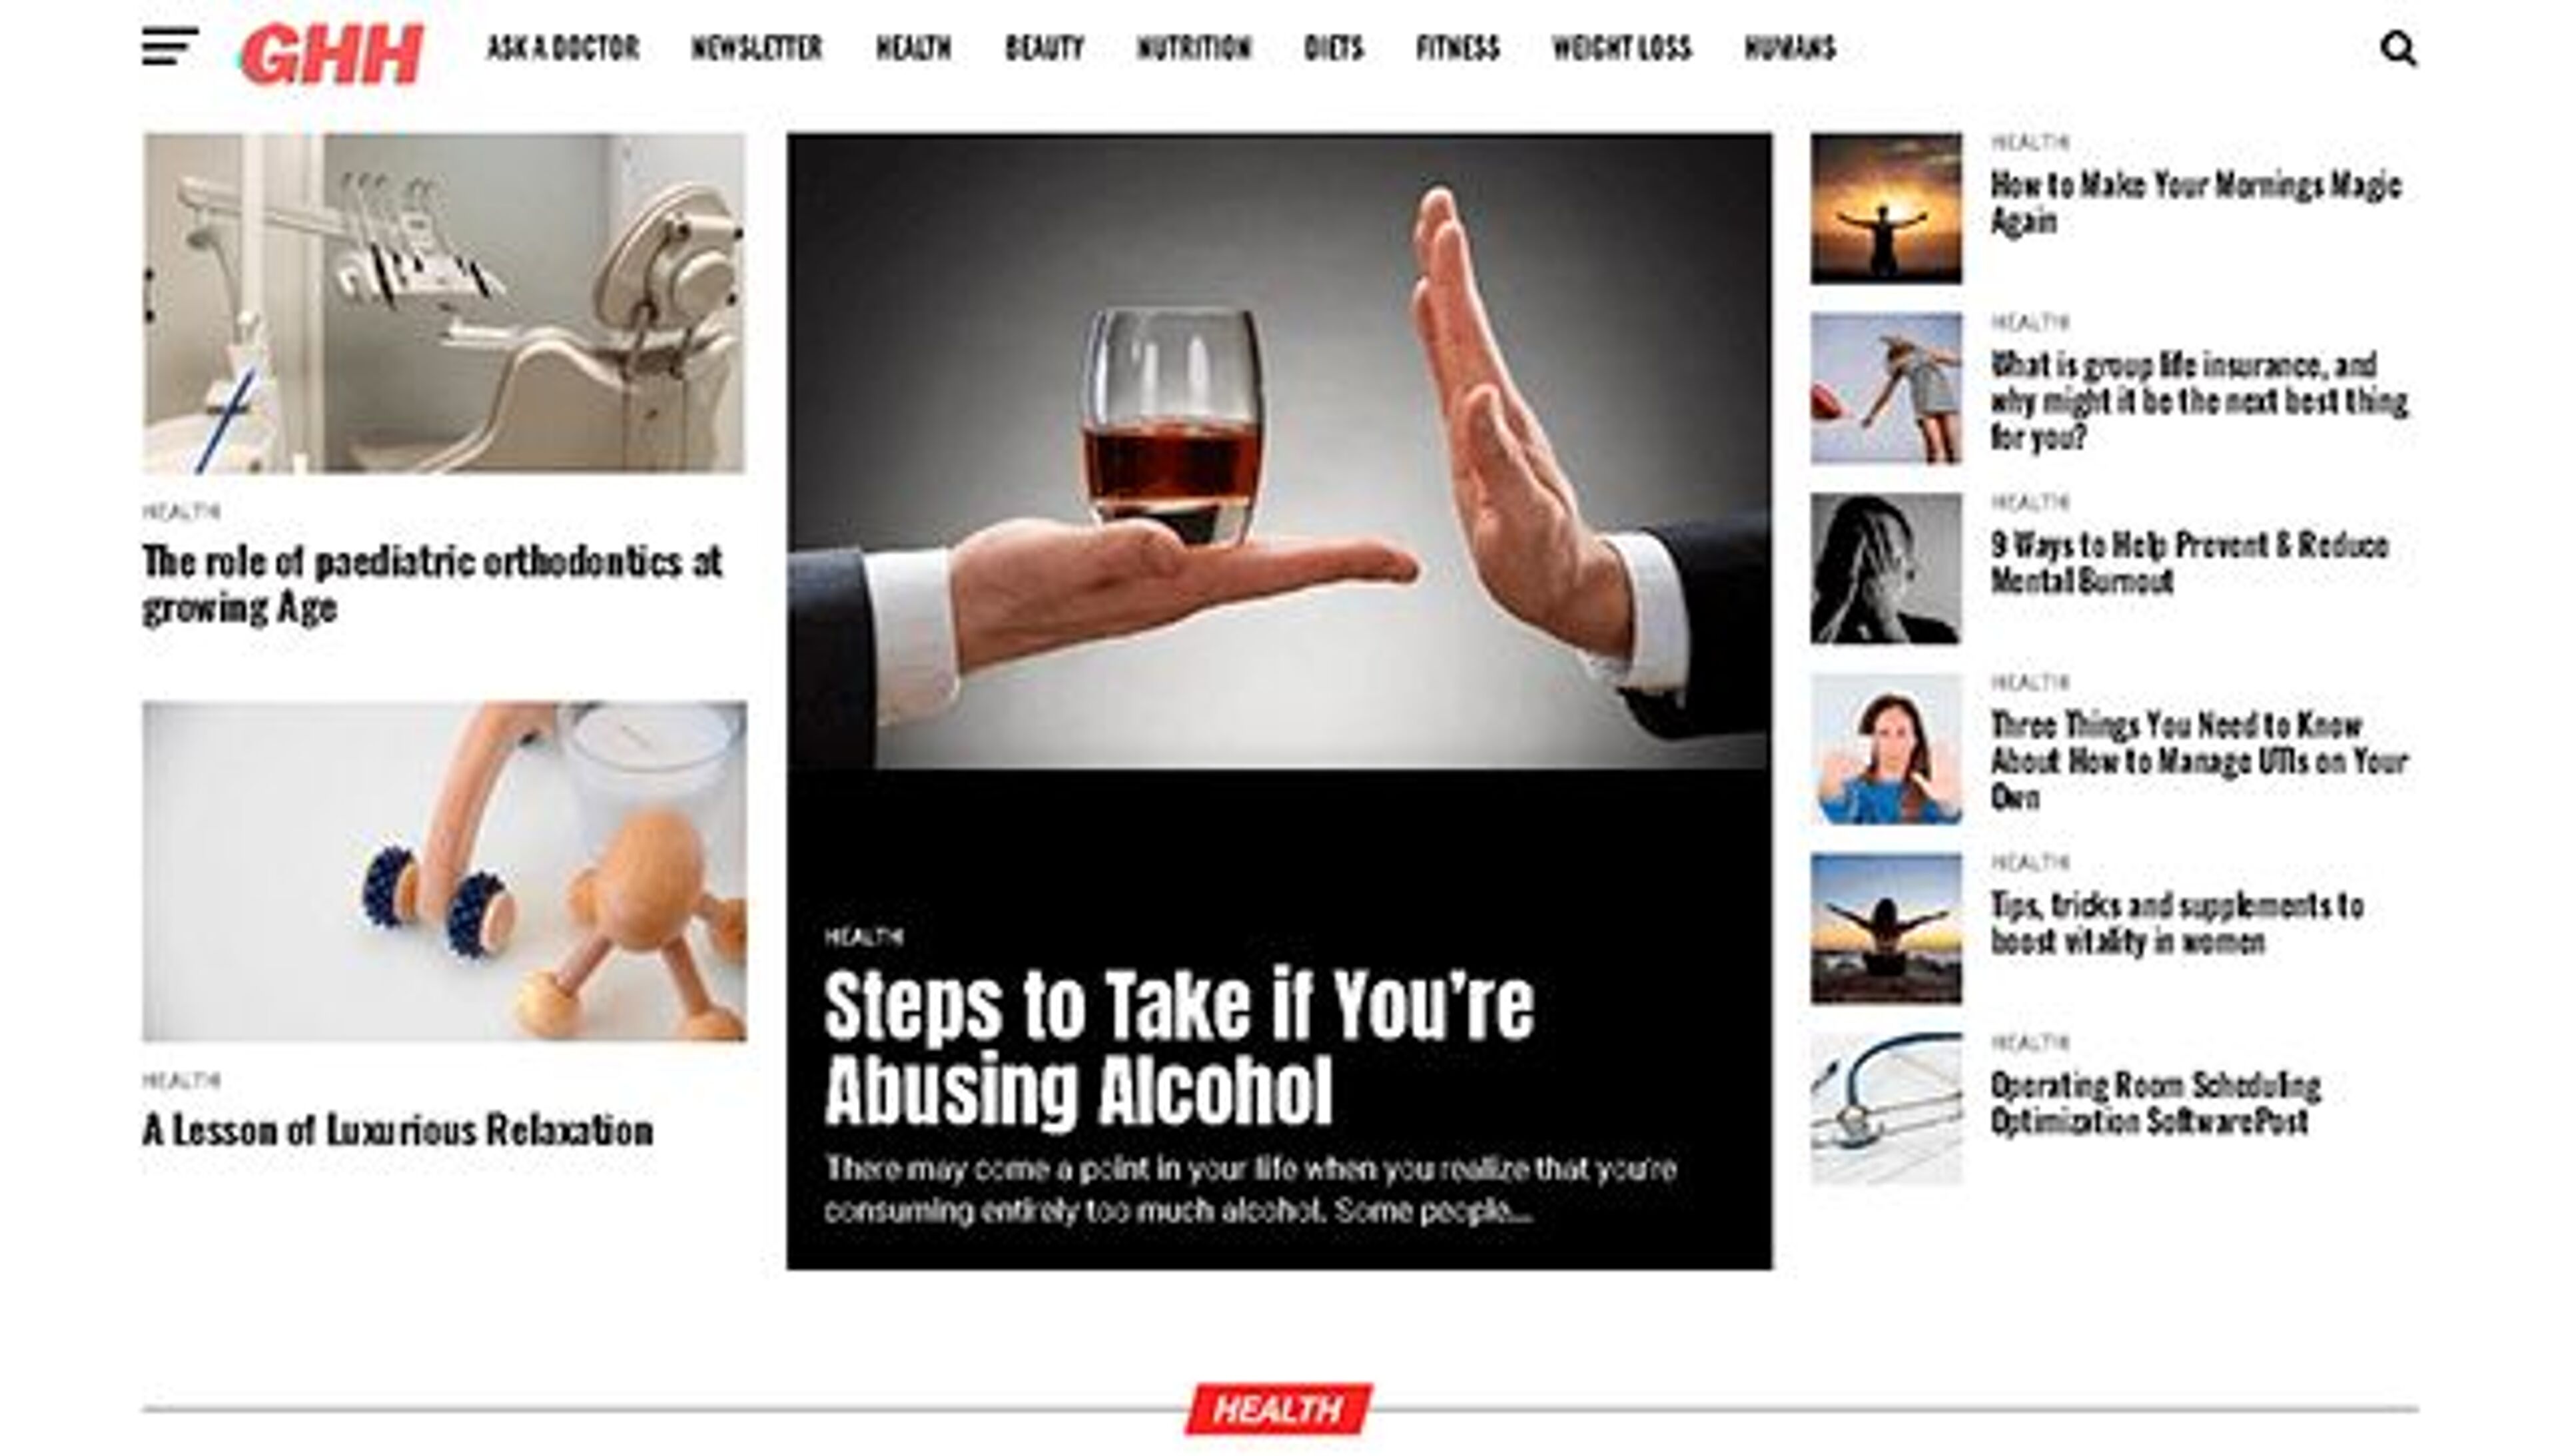Go to the Newsletter page
Viewport: 2558px width, 1456px height.
757,48
